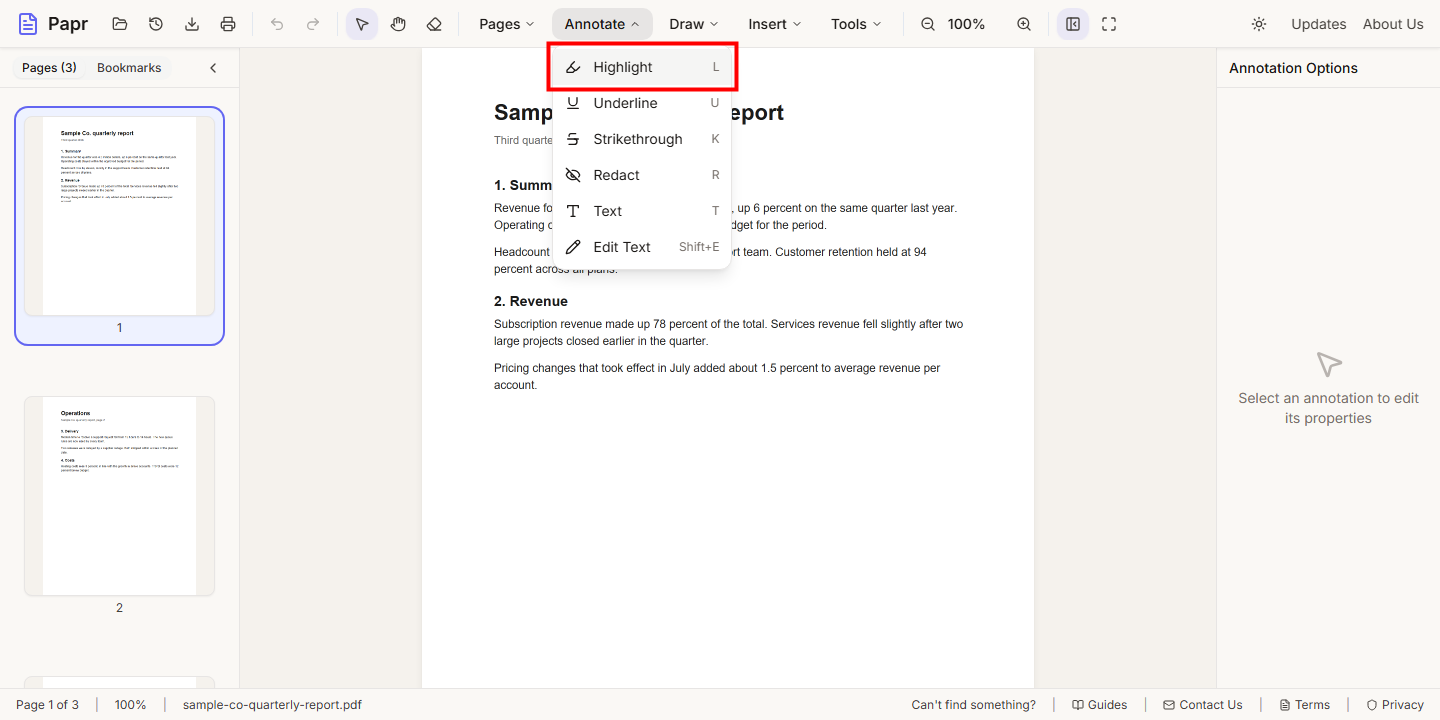This screenshot has height=720, width=1440.
Task: Click the Annotation Options panel title
Action: click(1293, 68)
